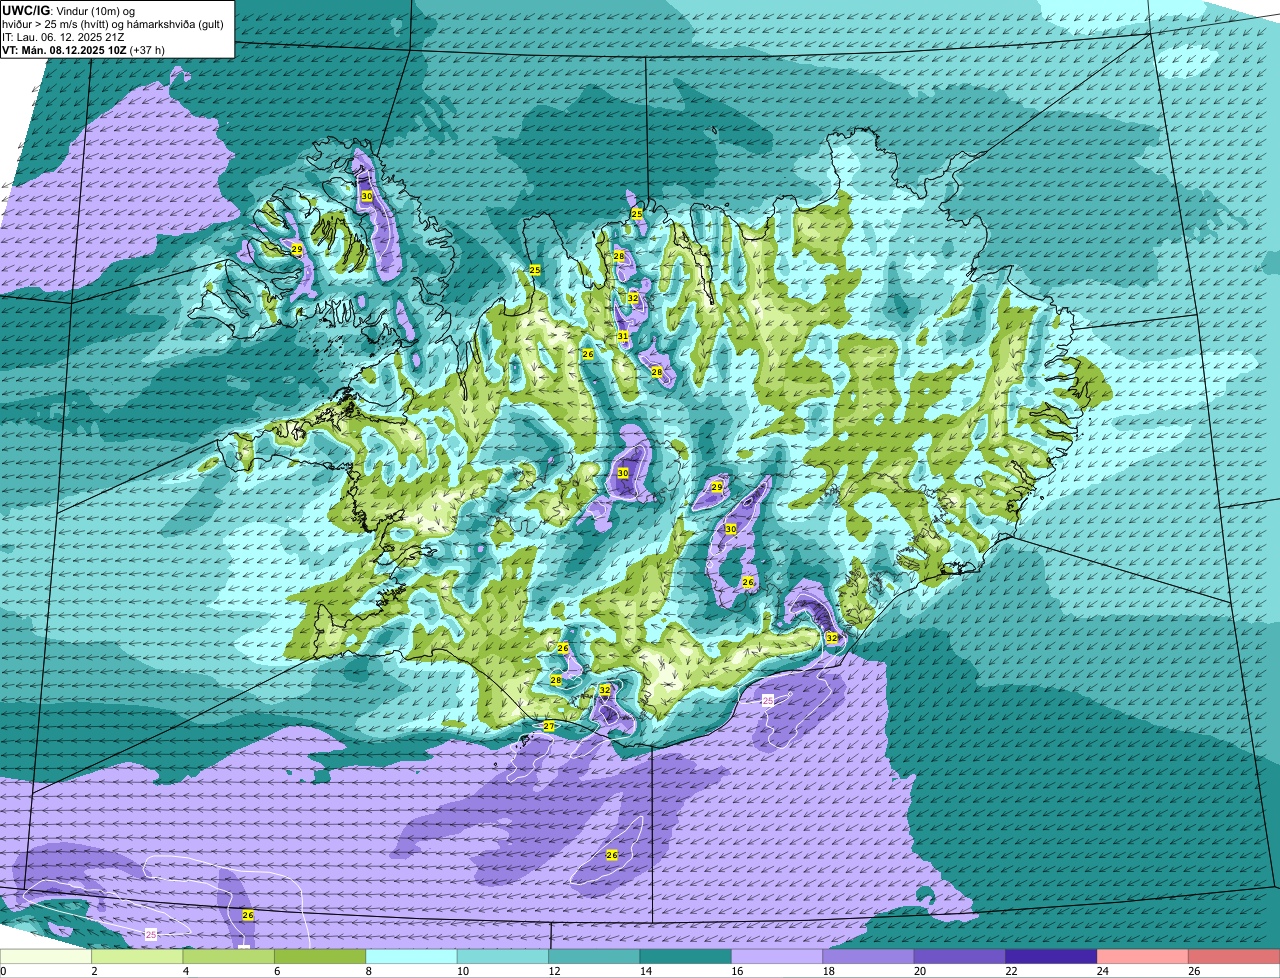Image resolution: width=1280 pixels, height=978 pixels.
Task: Click the 6–8 m/s olive green legend swatch
Action: coord(320,957)
